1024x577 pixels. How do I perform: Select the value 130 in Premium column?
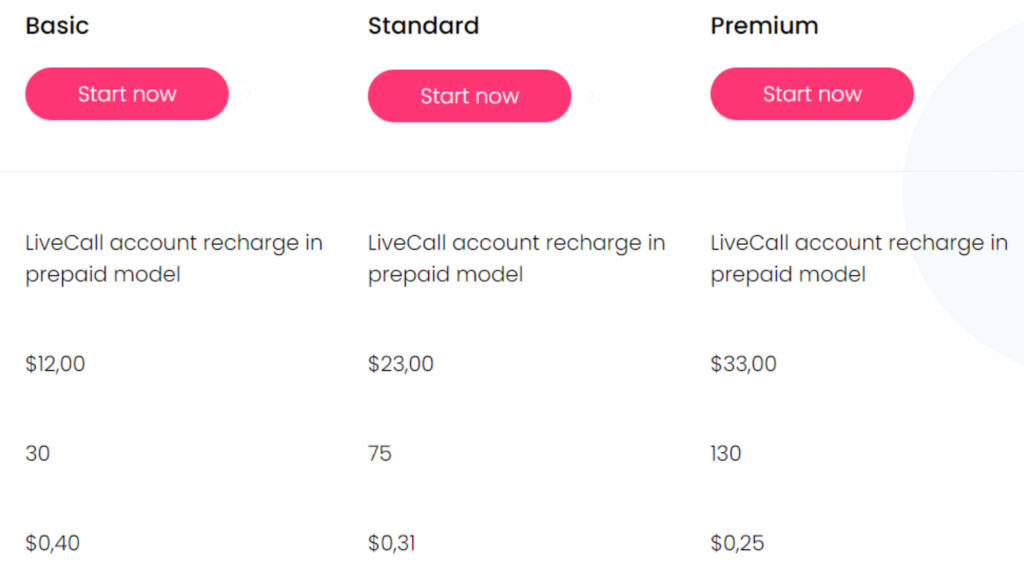726,454
